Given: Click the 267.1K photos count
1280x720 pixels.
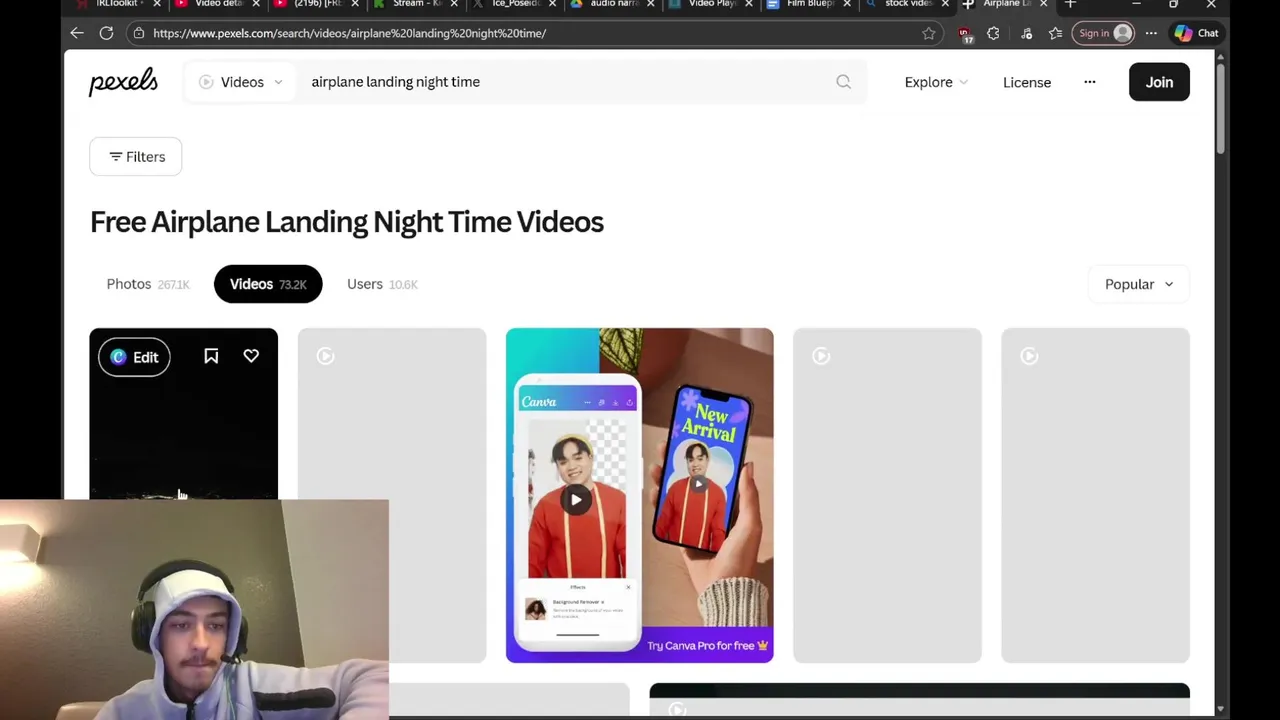Looking at the screenshot, I should pos(173,285).
